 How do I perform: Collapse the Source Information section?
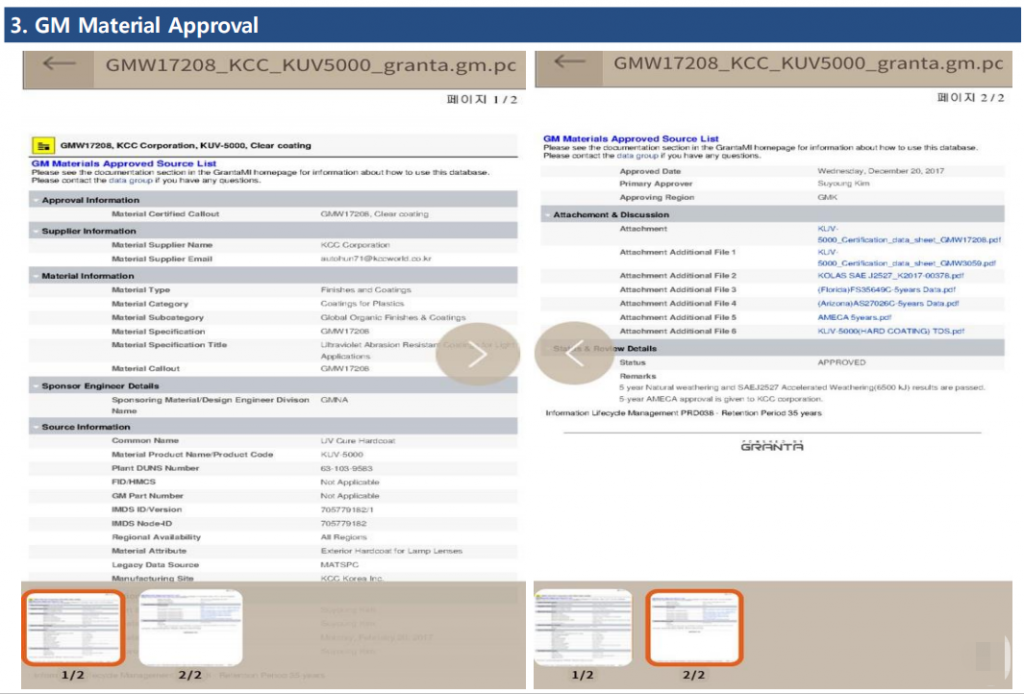[35, 427]
